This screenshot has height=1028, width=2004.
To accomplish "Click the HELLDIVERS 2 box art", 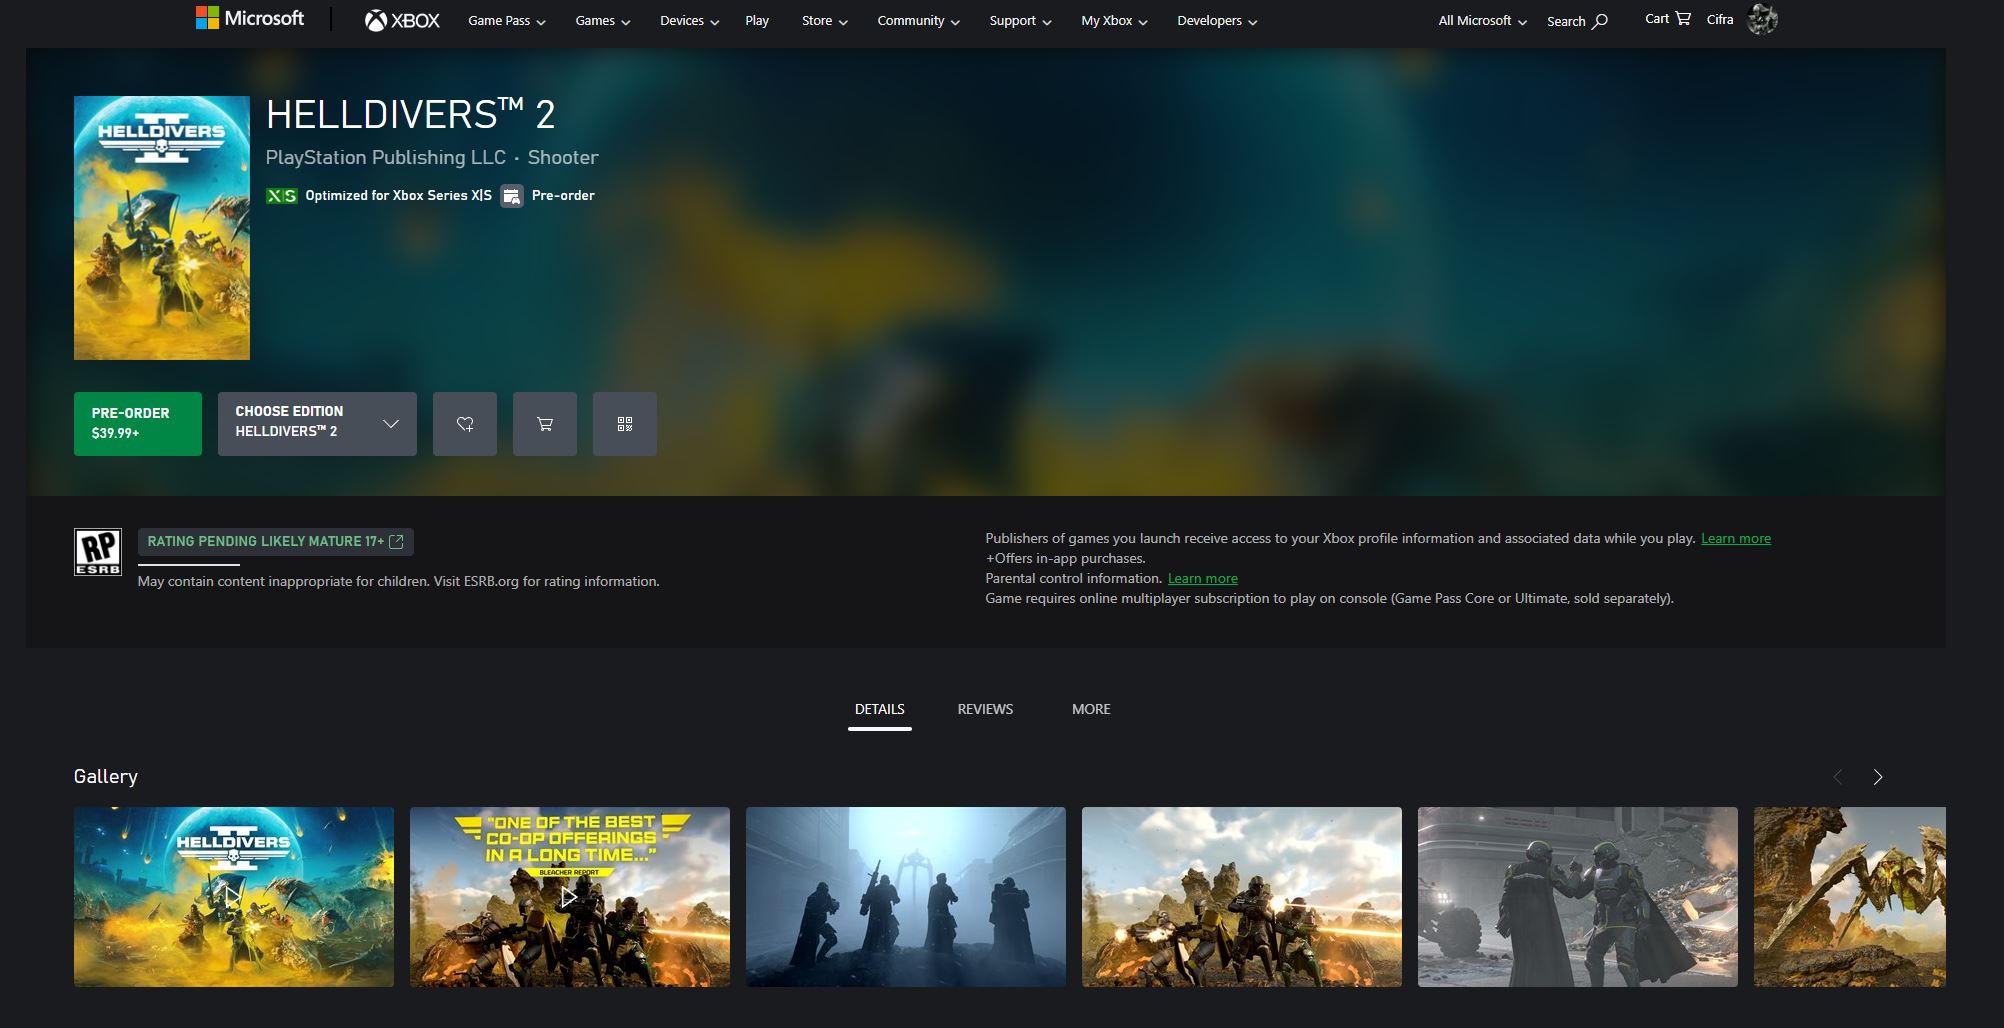I will click(162, 228).
